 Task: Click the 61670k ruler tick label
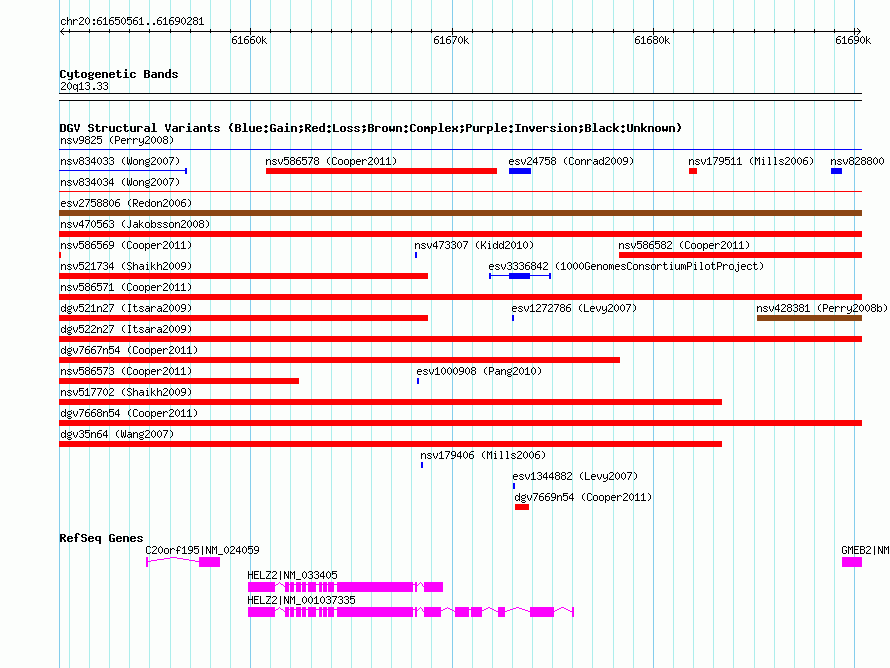pyautogui.click(x=451, y=40)
